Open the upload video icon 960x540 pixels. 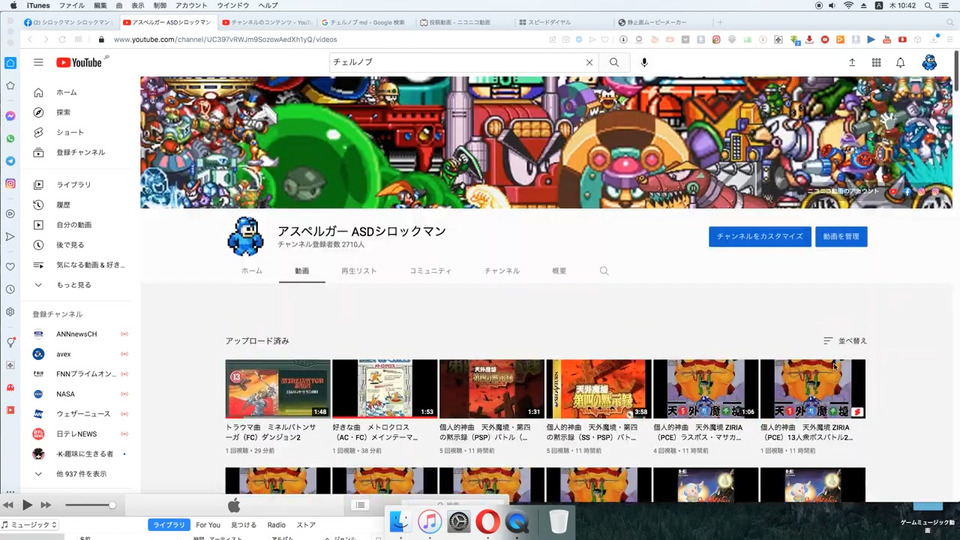(852, 62)
